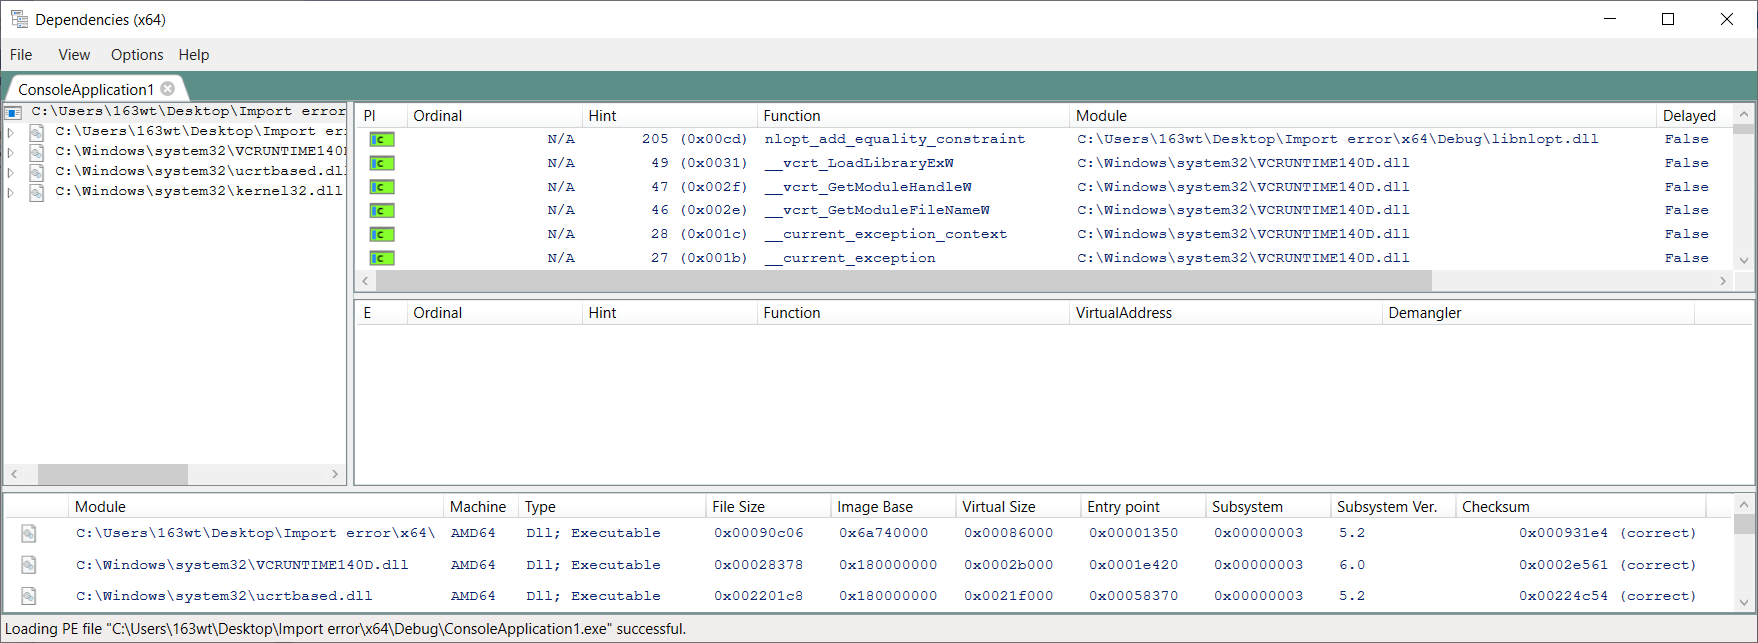Click the Dependencies app icon in title bar
The width and height of the screenshot is (1758, 643).
[x=18, y=19]
